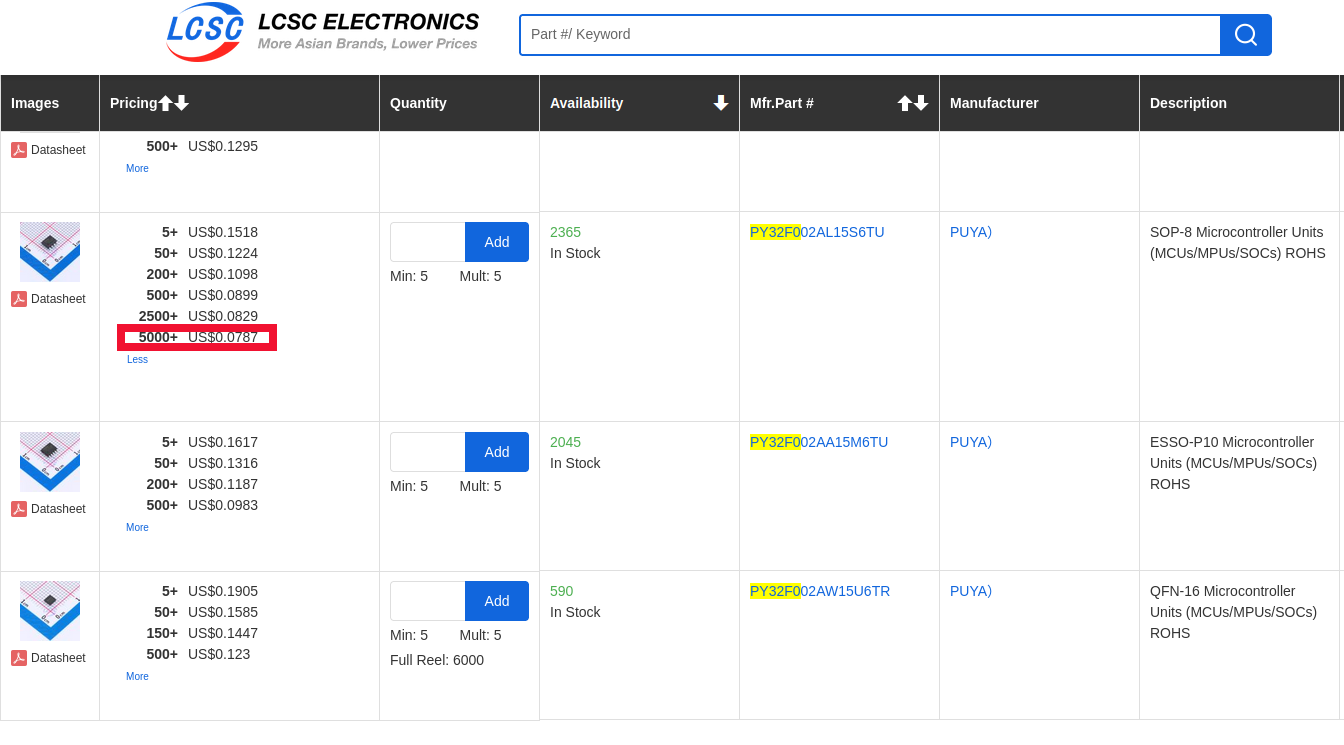Expand More pricing for PY32F002AA15M6TU
Image resolution: width=1344 pixels, height=745 pixels.
[137, 528]
